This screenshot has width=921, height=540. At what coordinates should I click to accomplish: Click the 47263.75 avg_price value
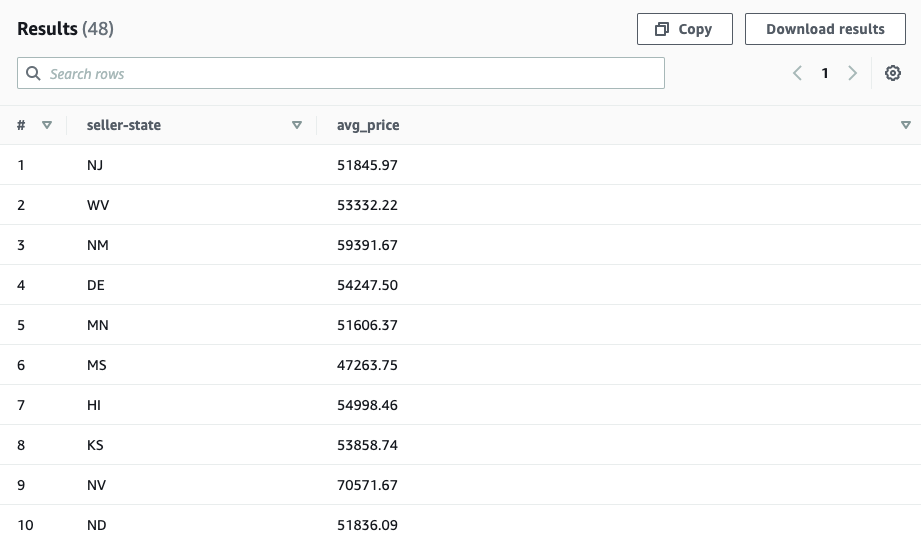click(367, 365)
